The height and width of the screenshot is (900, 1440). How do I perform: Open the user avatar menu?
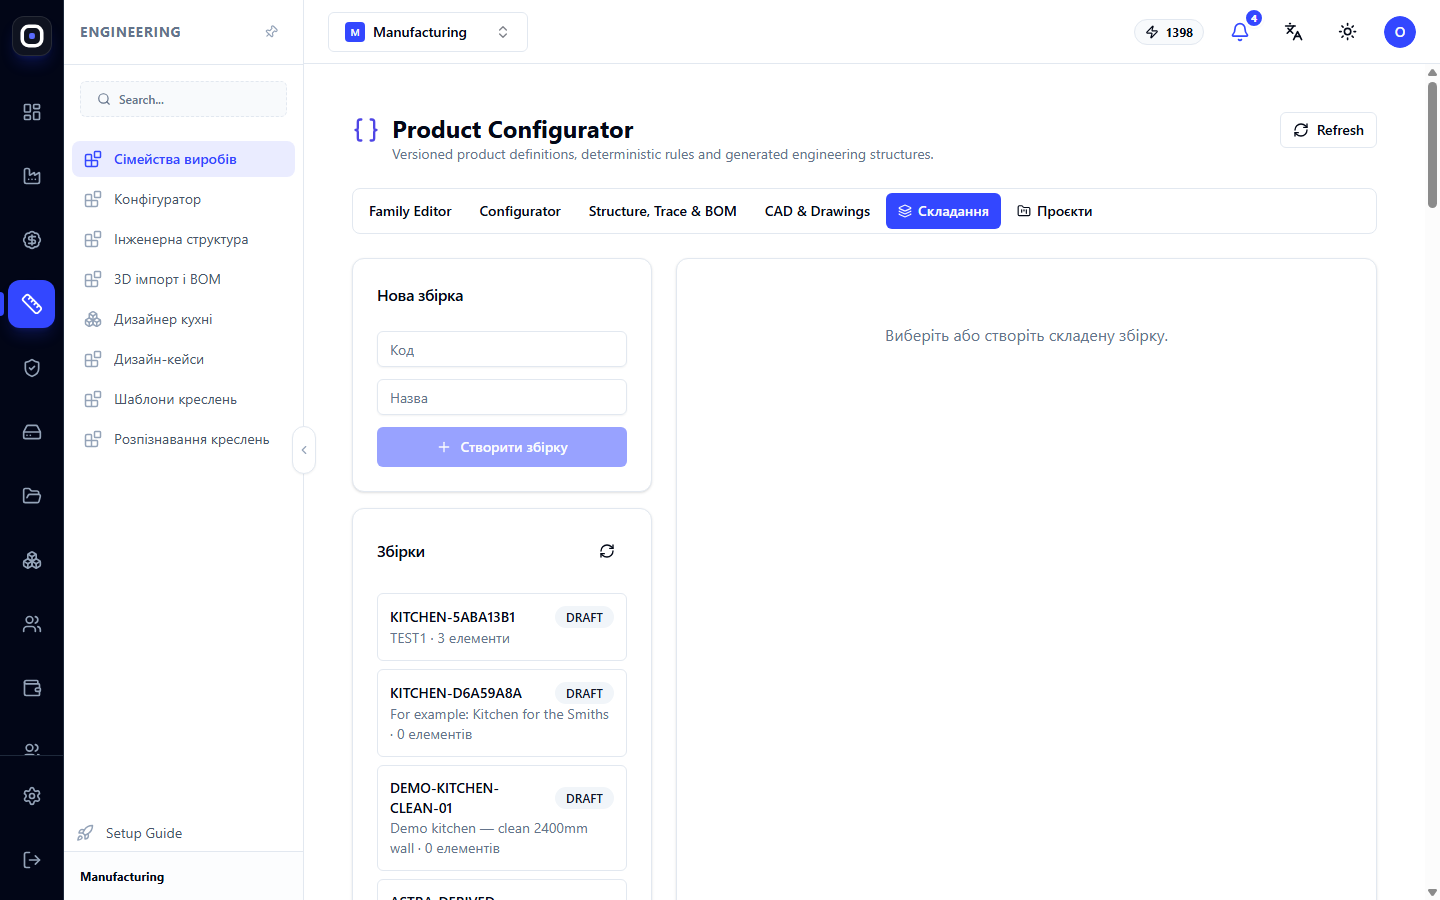(x=1400, y=32)
